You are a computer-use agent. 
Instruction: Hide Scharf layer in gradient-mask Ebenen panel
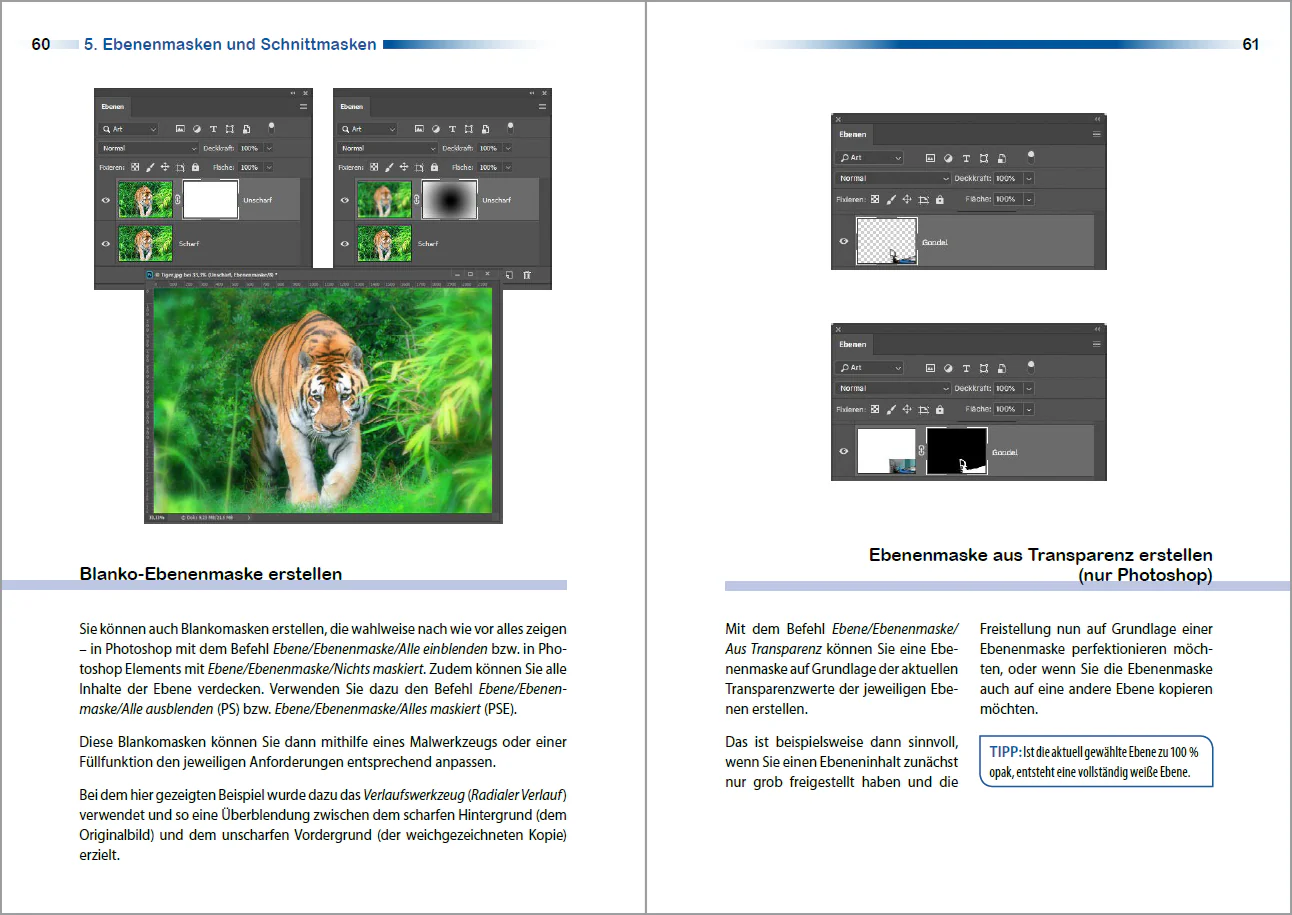point(345,243)
